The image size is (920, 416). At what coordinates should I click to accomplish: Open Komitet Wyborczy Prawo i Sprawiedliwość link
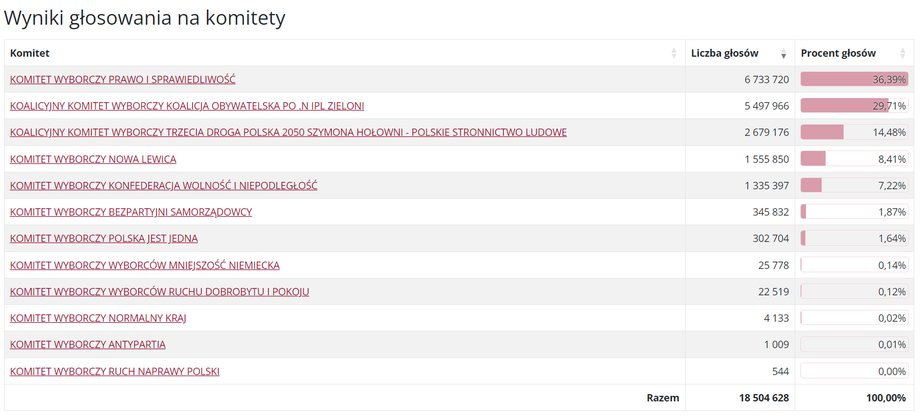(x=123, y=79)
